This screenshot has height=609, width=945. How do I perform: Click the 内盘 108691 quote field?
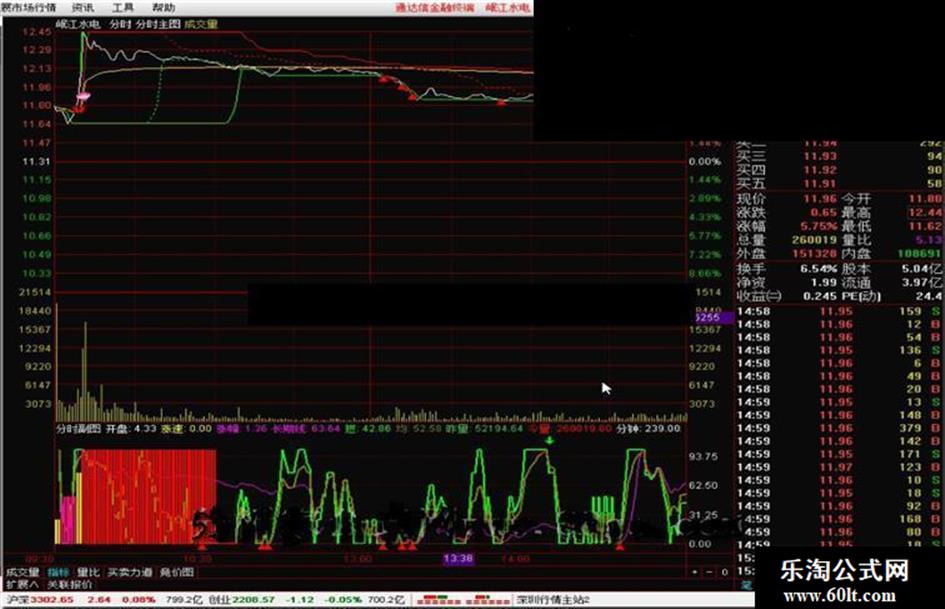(x=892, y=254)
